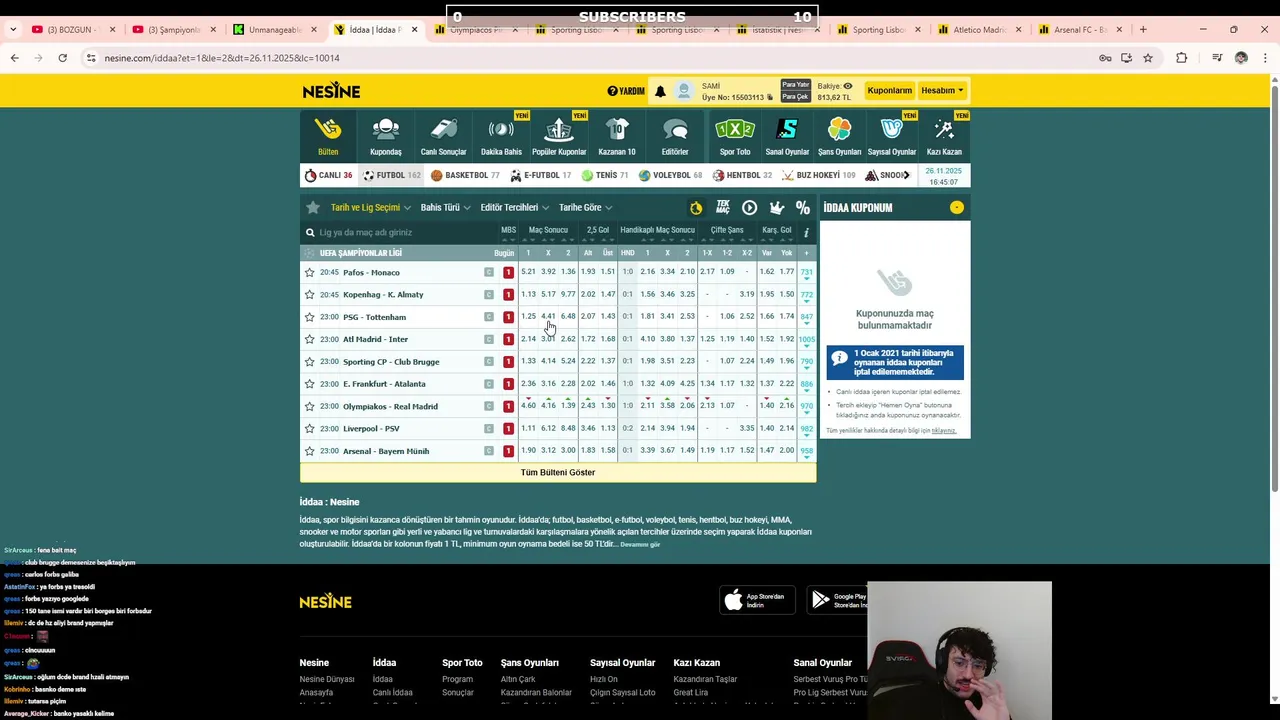
Task: Select the VOLEYBOL sports tab
Action: (670, 175)
